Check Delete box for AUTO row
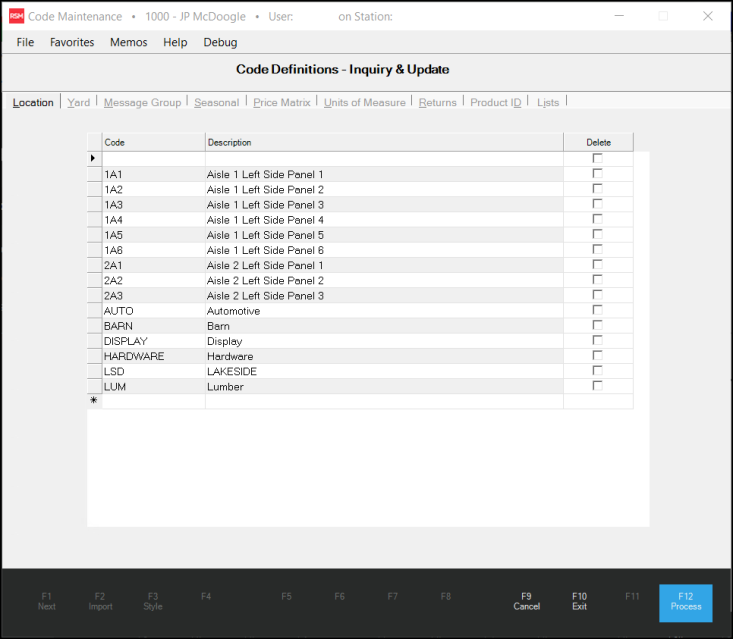Viewport: 733px width, 639px height. tap(597, 309)
